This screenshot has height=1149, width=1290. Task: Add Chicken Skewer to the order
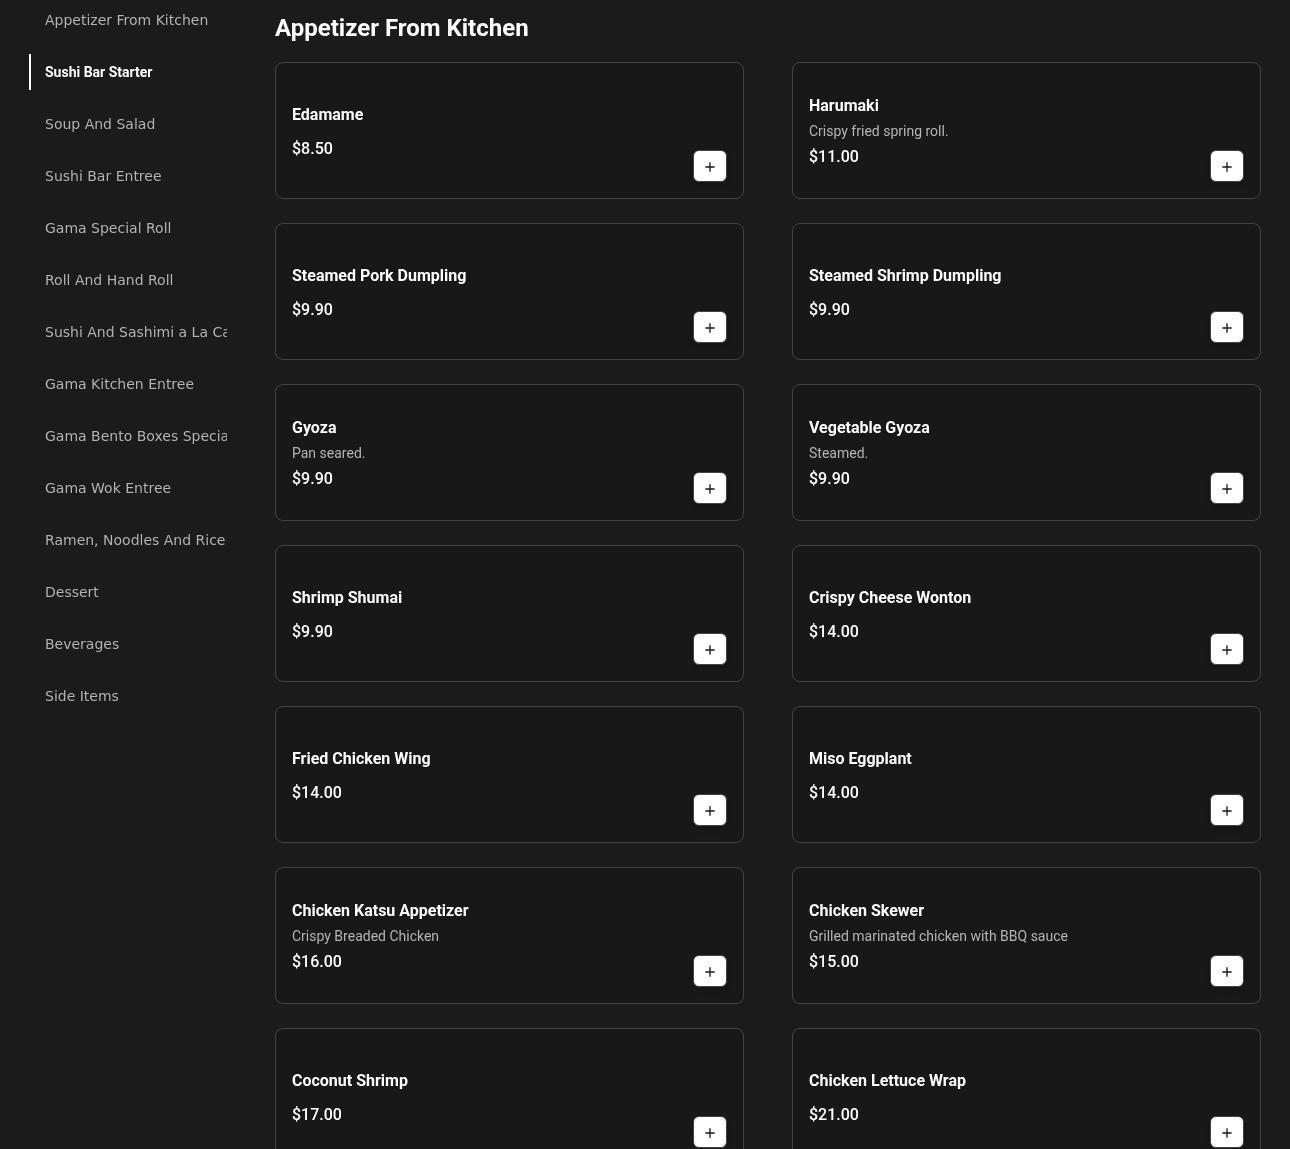1226,972
